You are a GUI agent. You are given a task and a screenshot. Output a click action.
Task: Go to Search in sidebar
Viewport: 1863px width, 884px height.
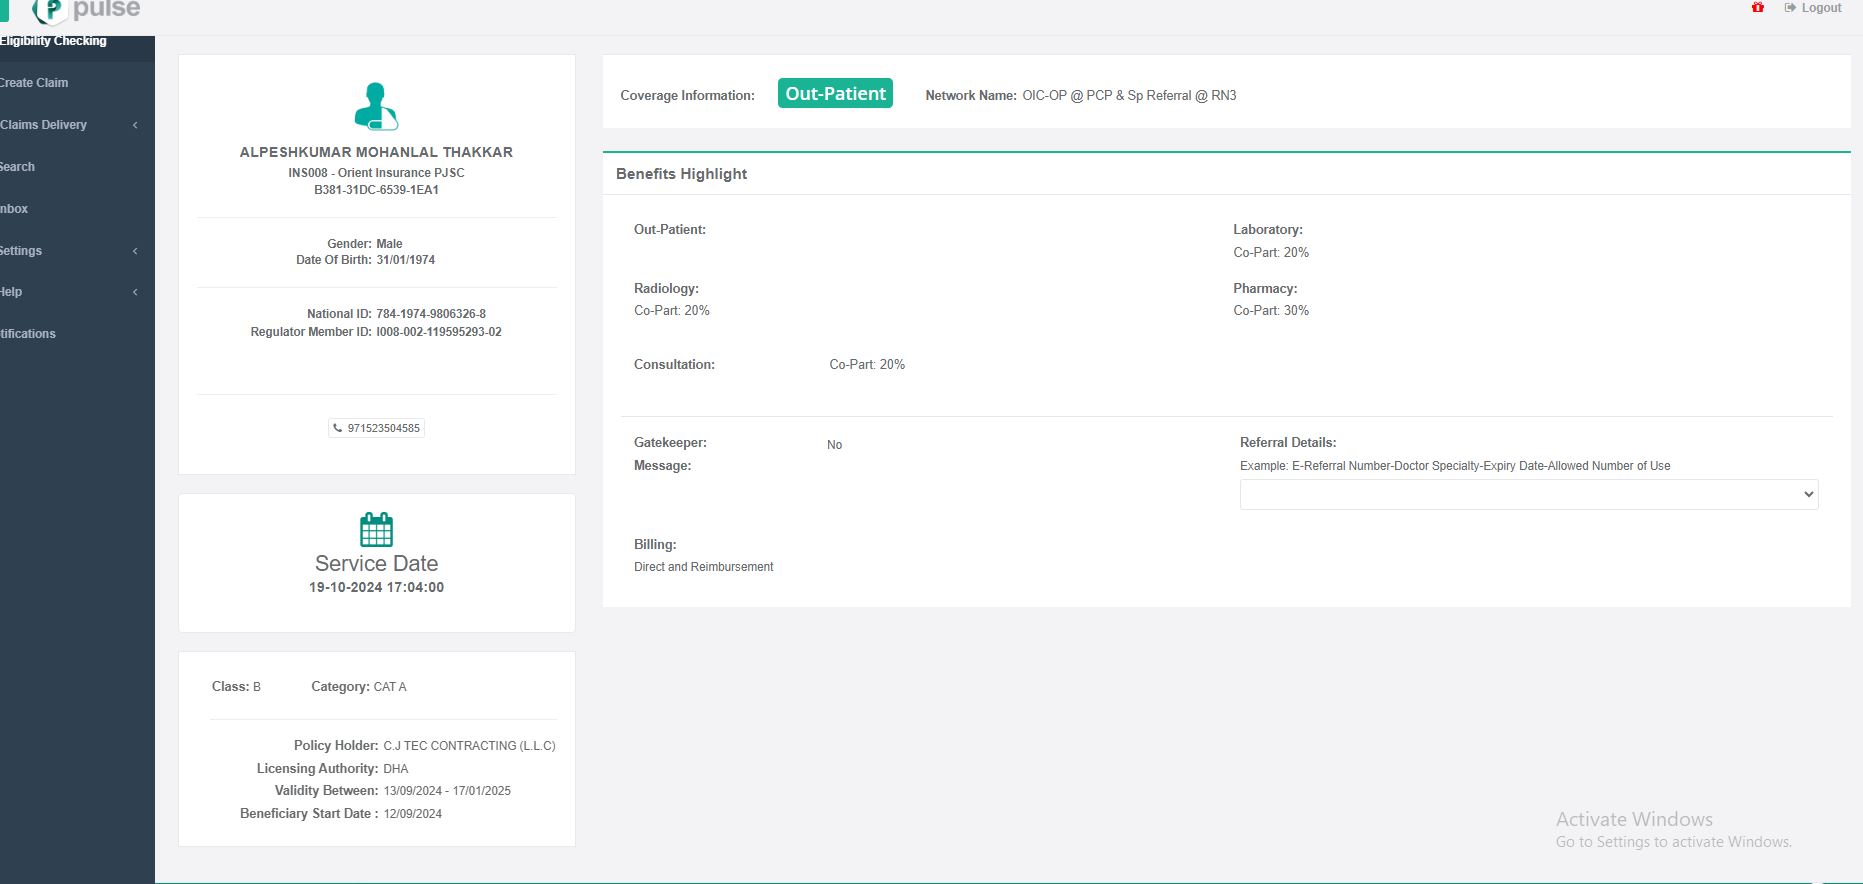point(18,167)
